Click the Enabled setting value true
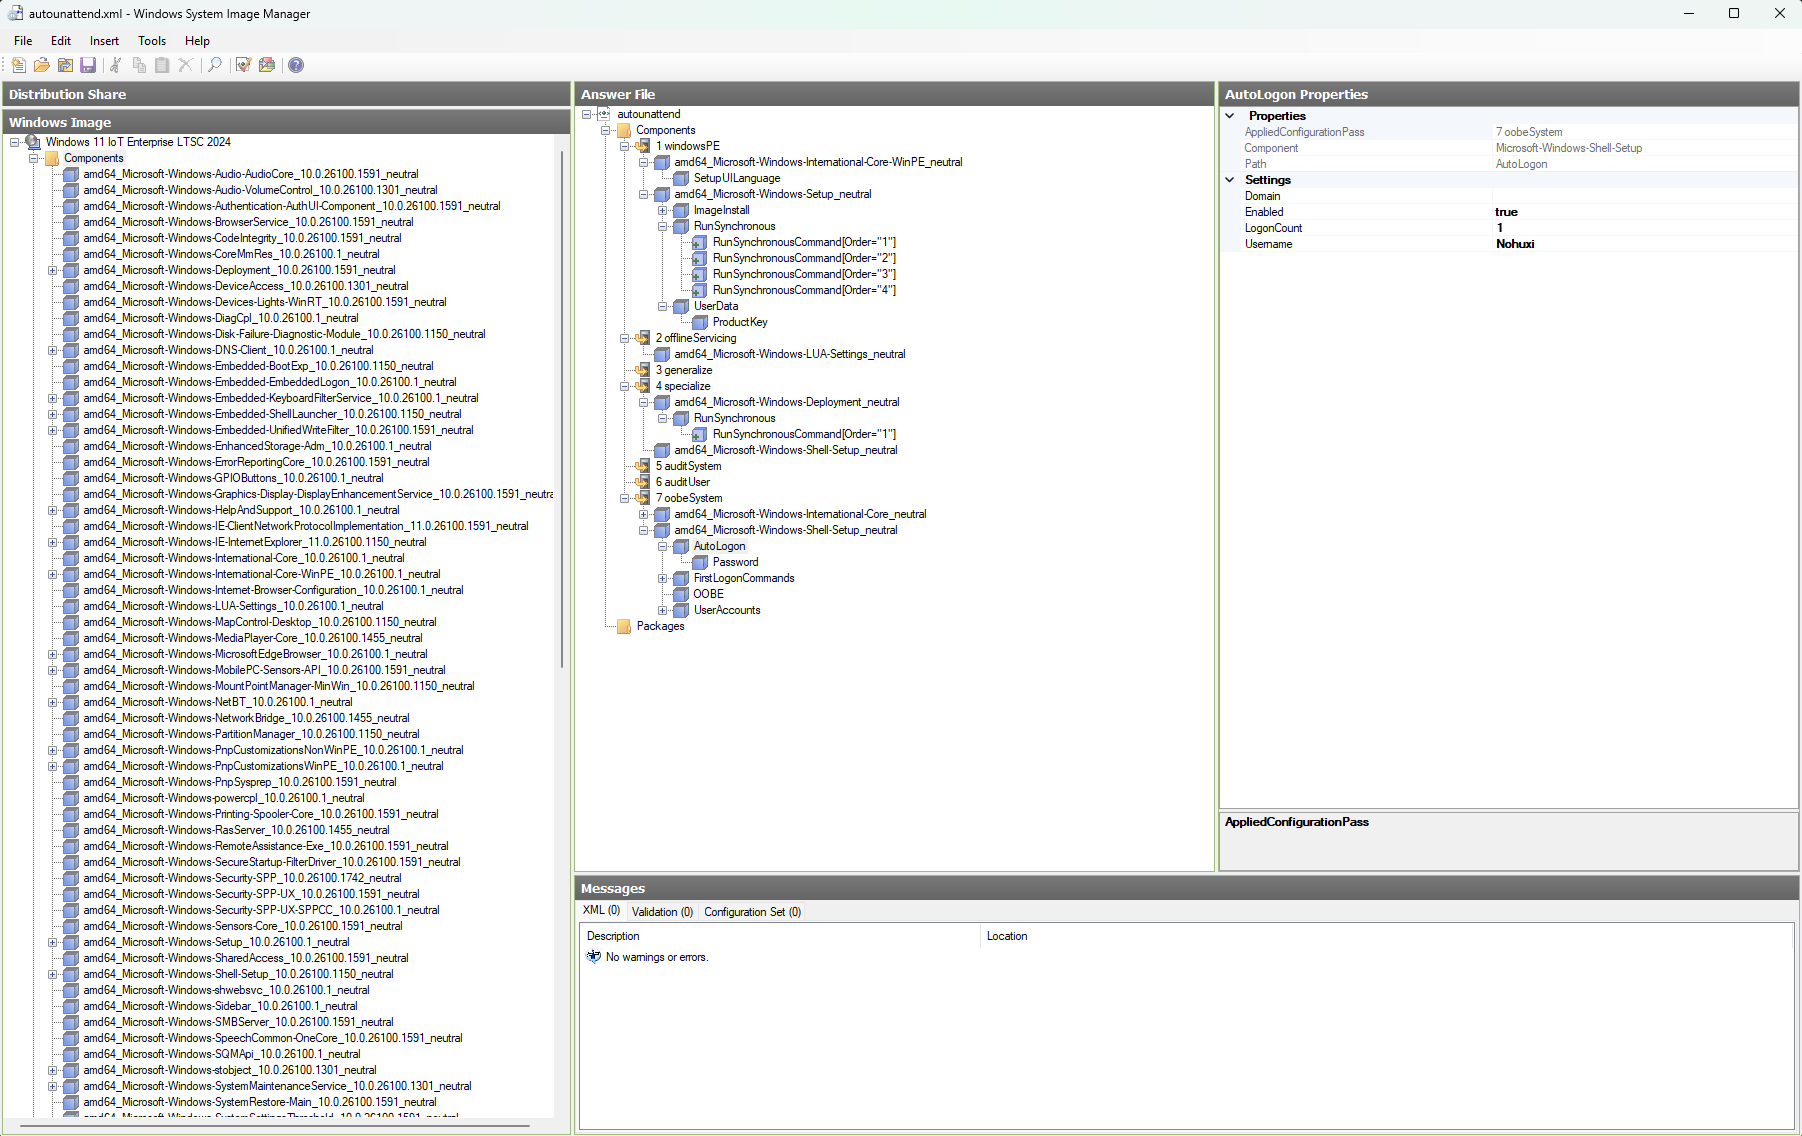Screen dimensions: 1802x1136 tap(1644, 212)
